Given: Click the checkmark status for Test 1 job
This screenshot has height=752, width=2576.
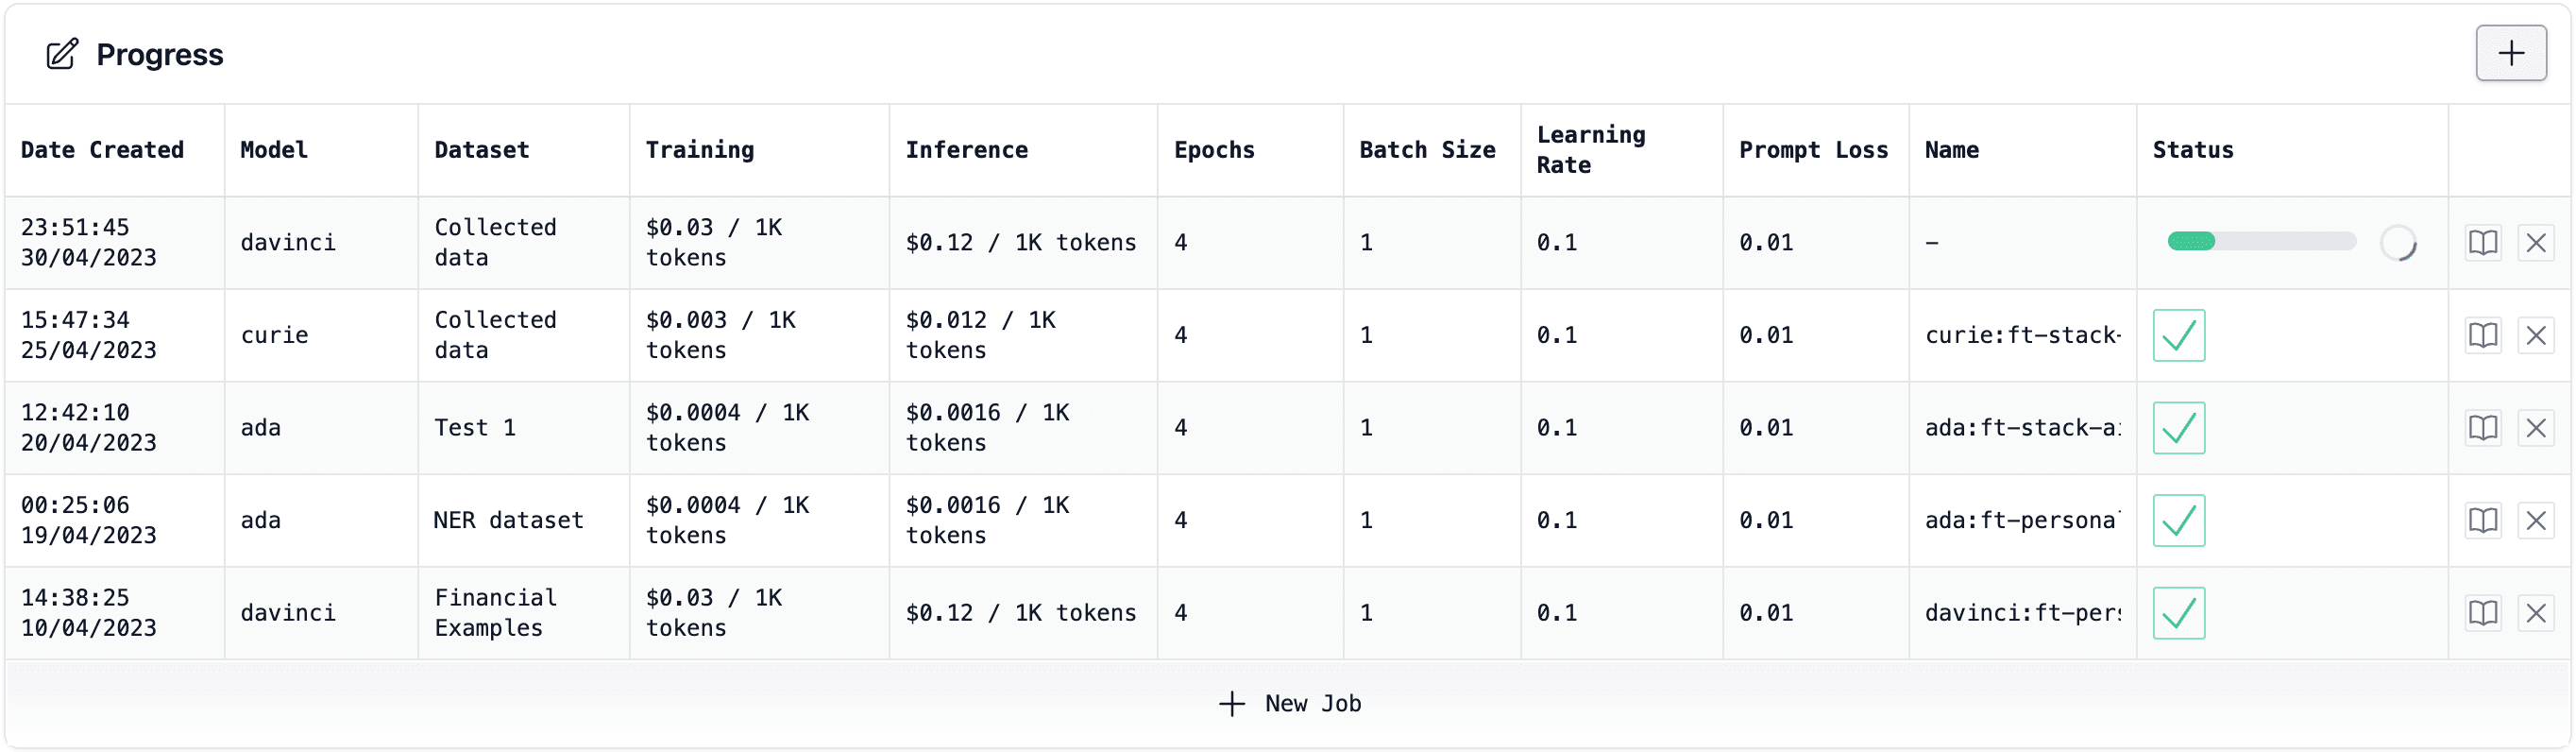Looking at the screenshot, I should coord(2178,428).
